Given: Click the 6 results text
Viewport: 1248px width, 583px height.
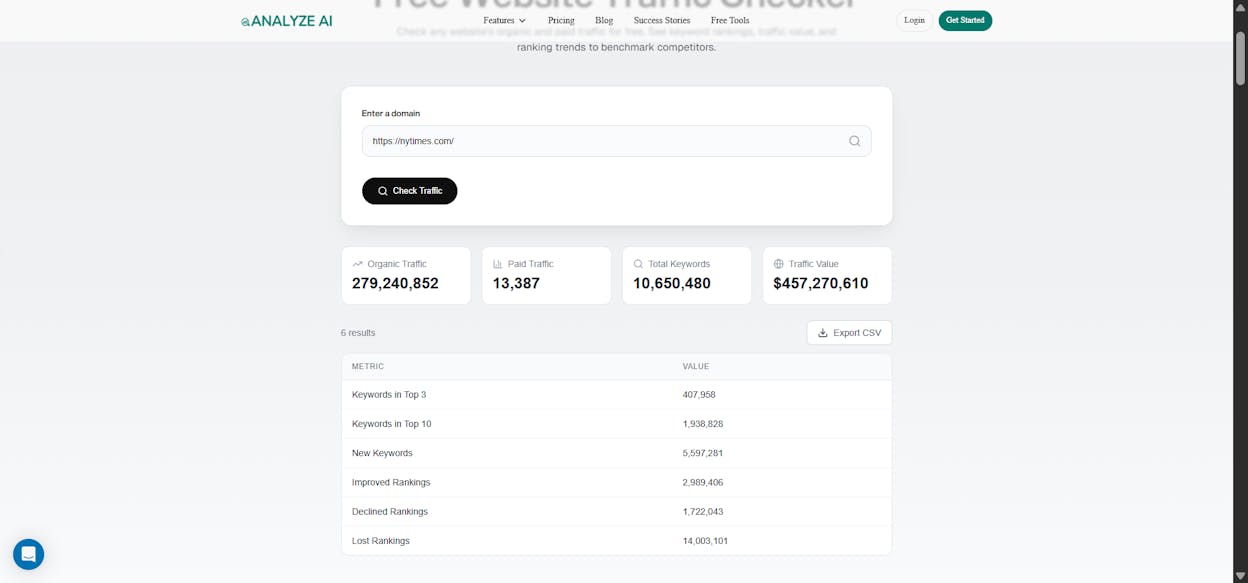Looking at the screenshot, I should coord(358,333).
